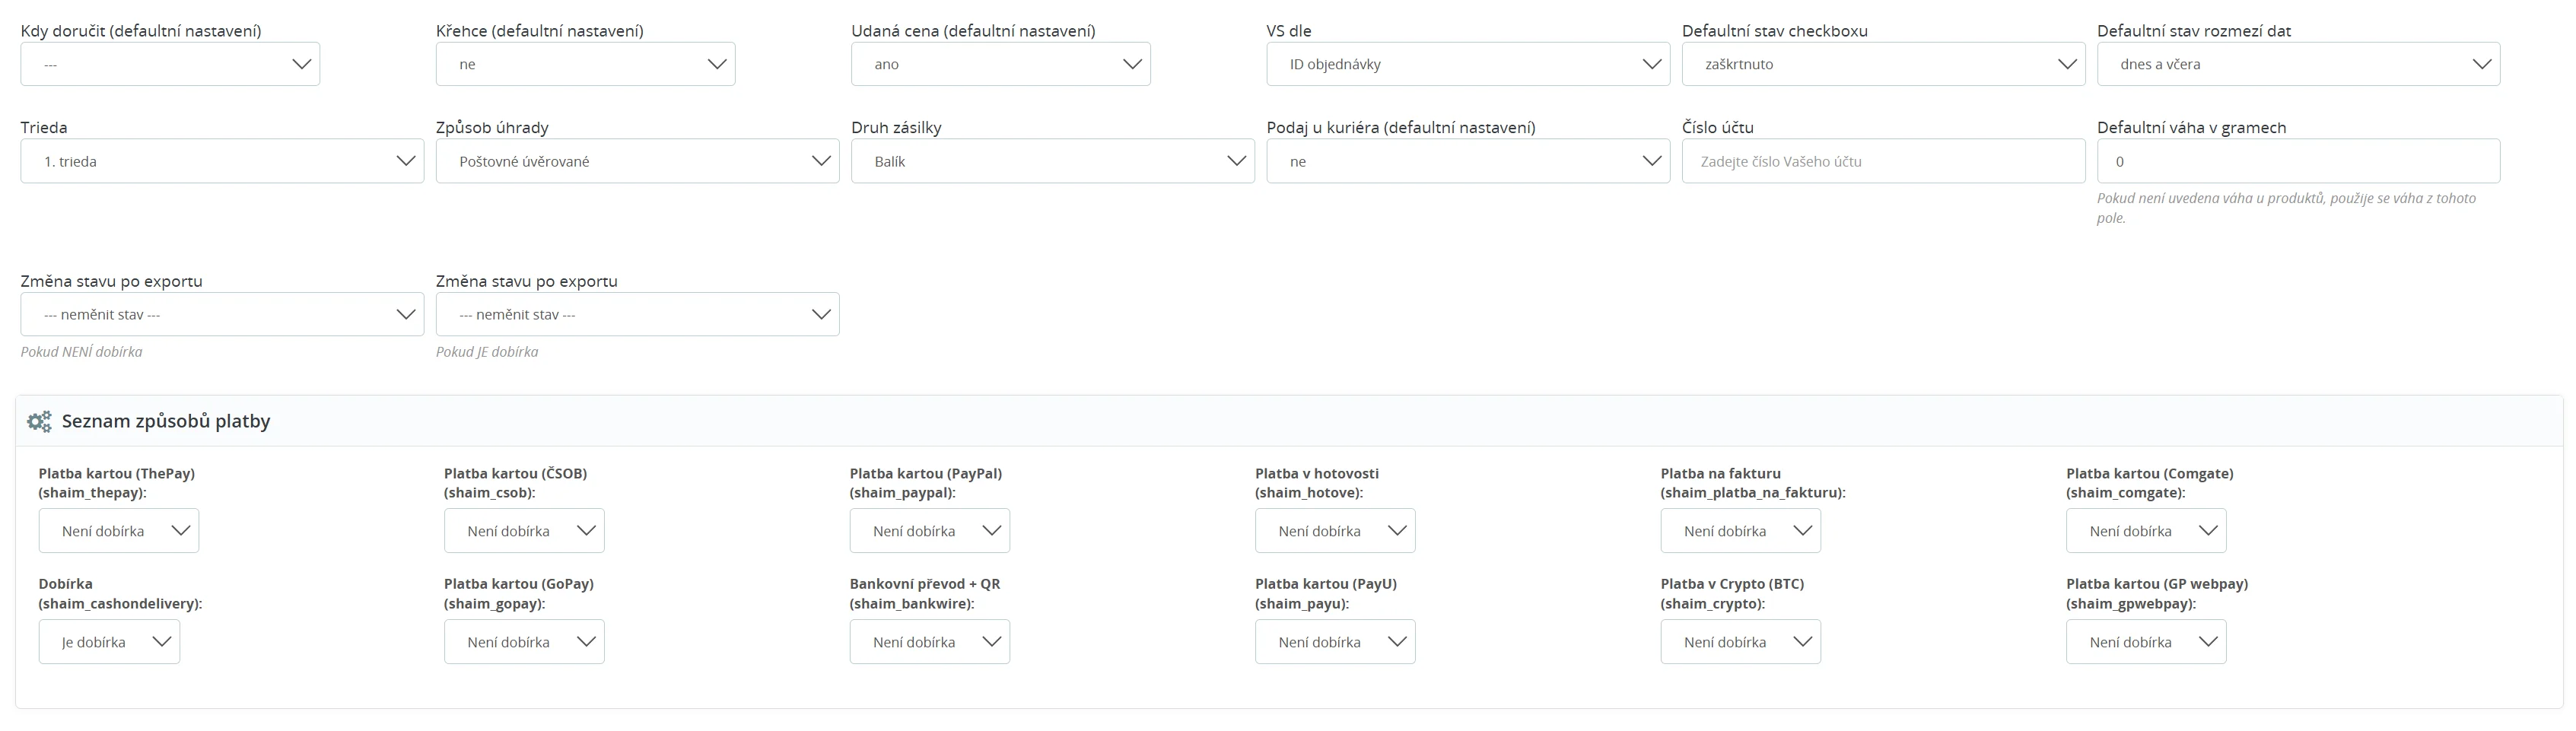Open the Udaná cena dropdown
2576x731 pixels.
pyautogui.click(x=1000, y=64)
